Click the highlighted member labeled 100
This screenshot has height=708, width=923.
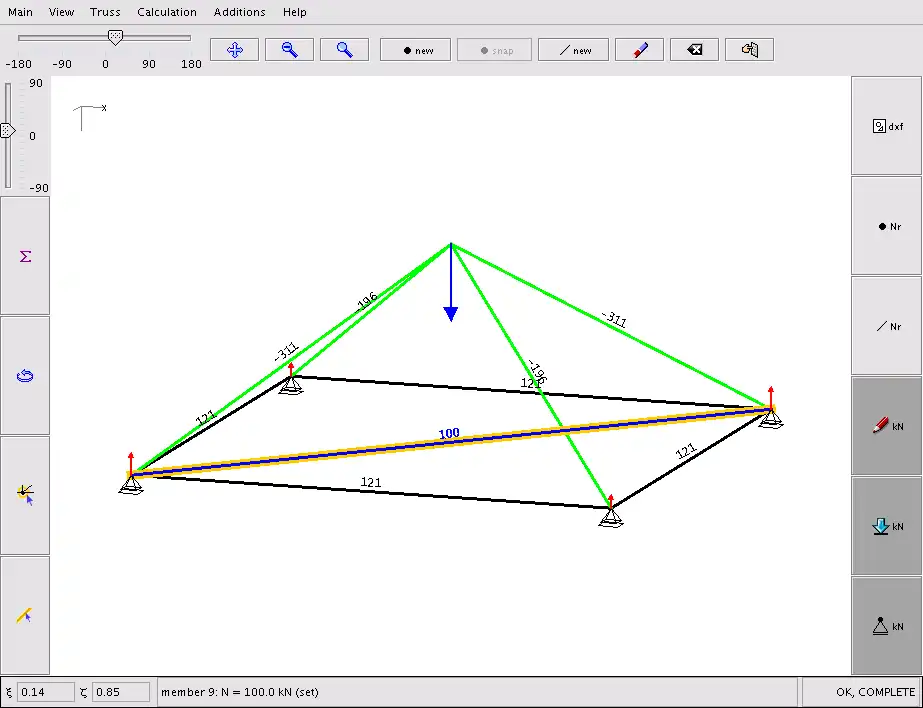[450, 441]
